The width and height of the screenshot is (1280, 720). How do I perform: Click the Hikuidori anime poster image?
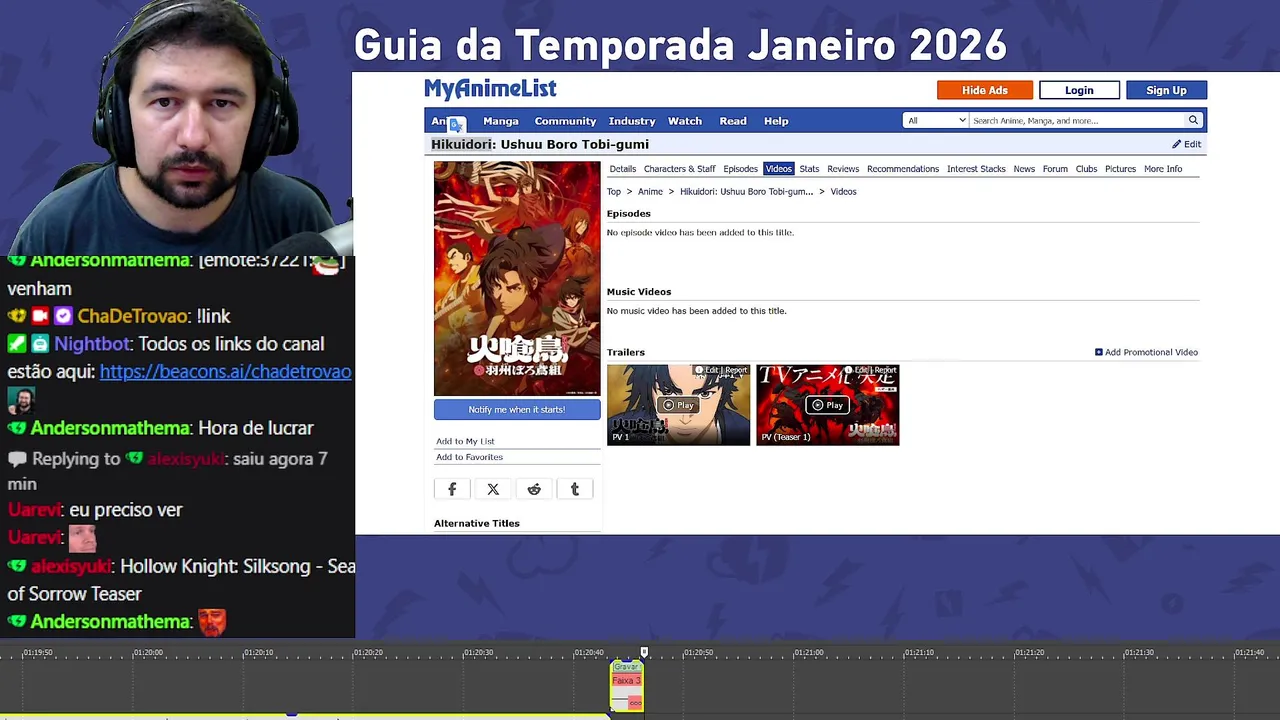[517, 279]
